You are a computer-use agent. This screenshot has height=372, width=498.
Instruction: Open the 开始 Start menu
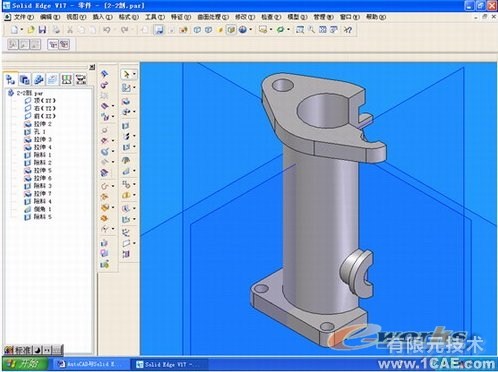click(x=24, y=364)
